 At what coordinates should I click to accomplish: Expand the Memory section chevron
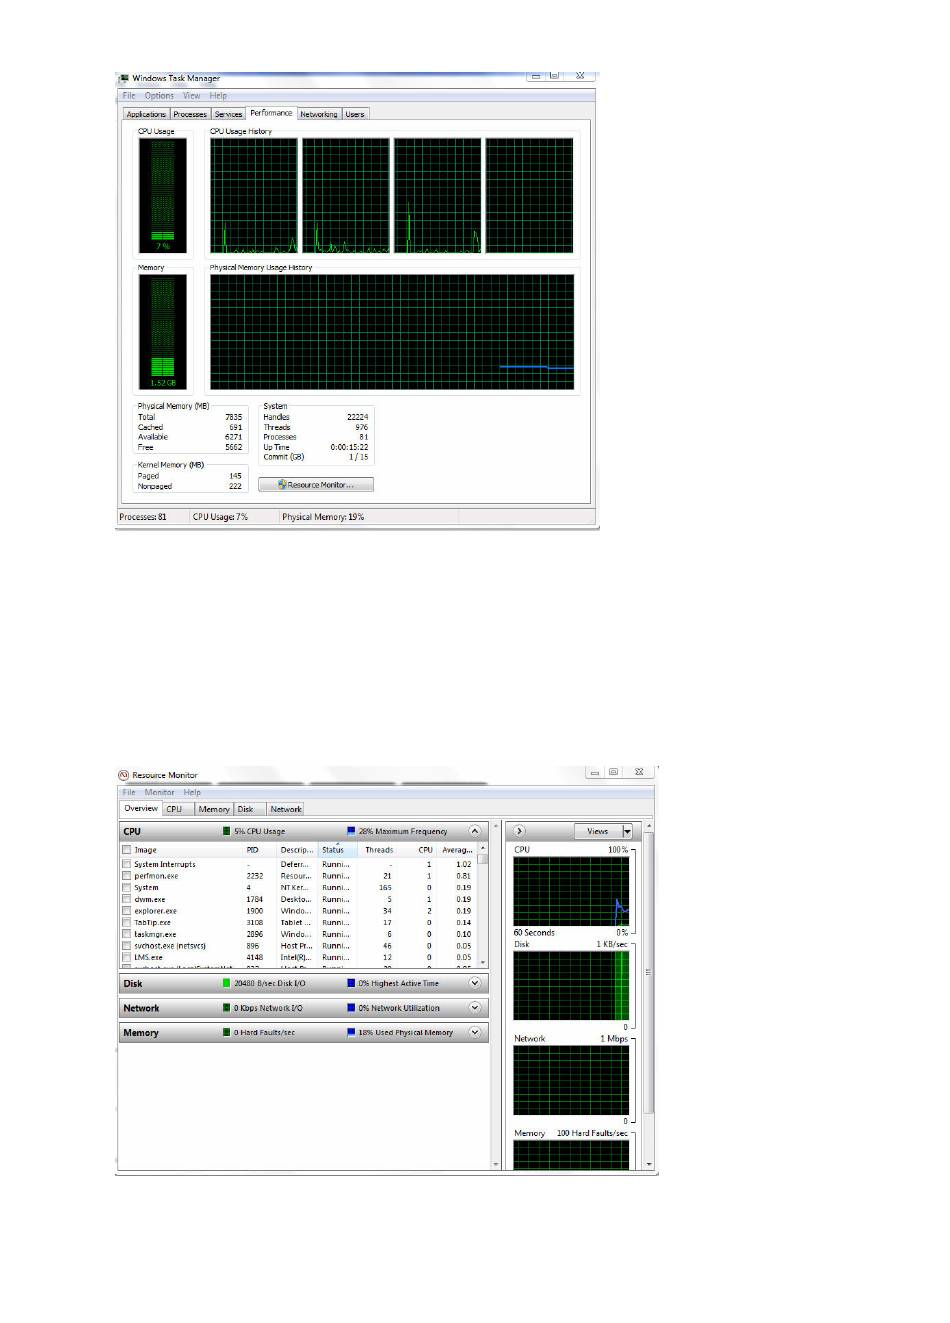[x=475, y=1032]
